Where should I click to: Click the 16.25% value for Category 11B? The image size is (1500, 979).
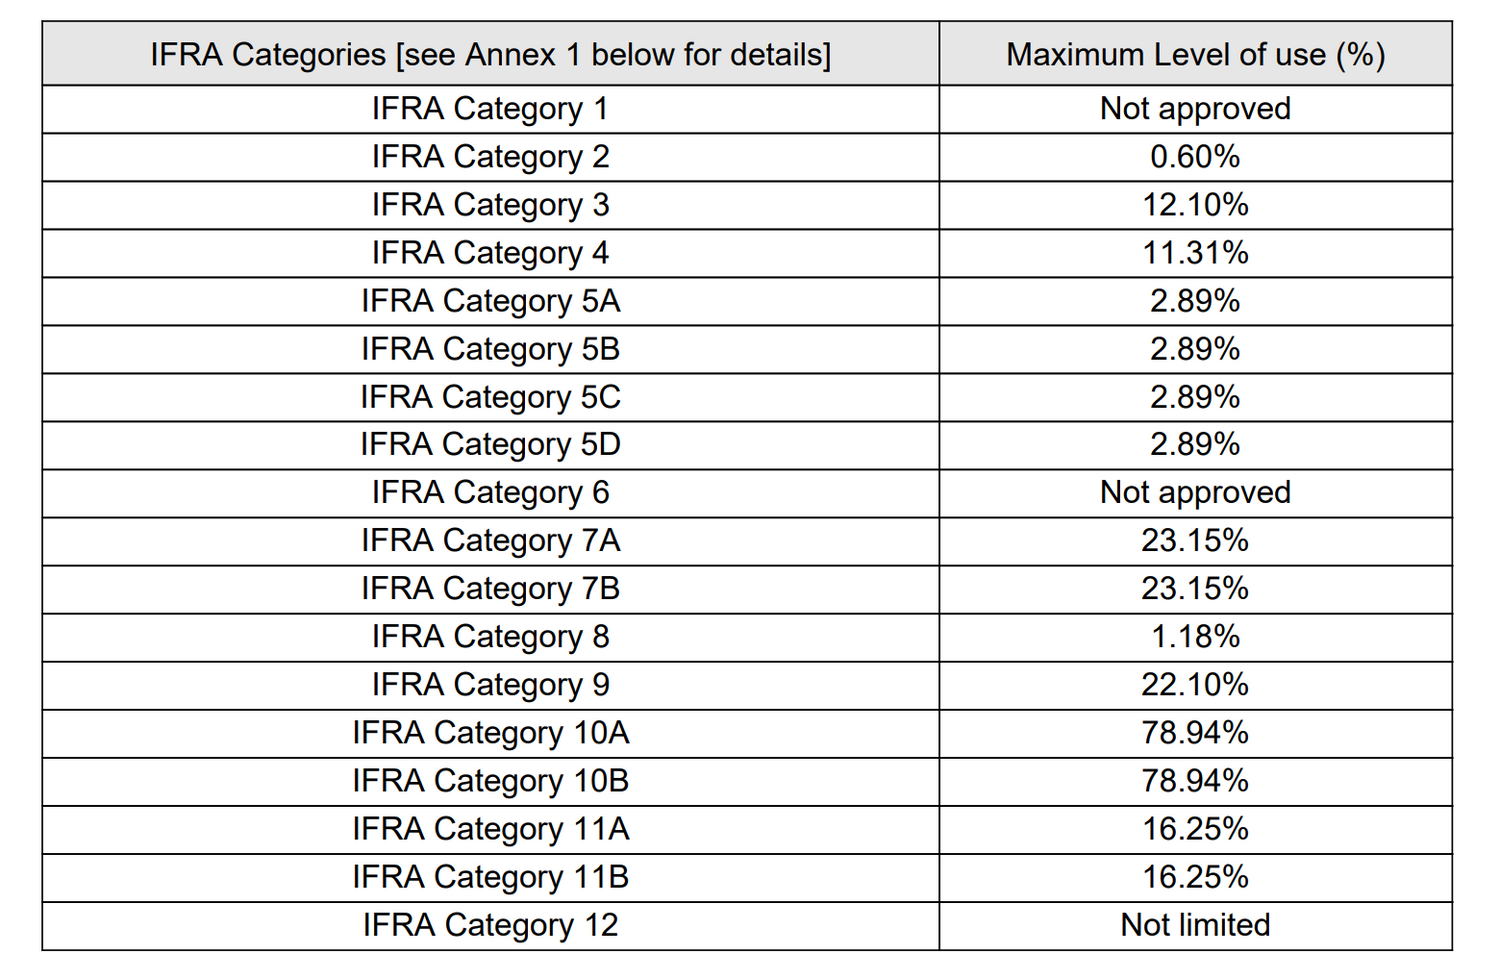click(x=1195, y=876)
